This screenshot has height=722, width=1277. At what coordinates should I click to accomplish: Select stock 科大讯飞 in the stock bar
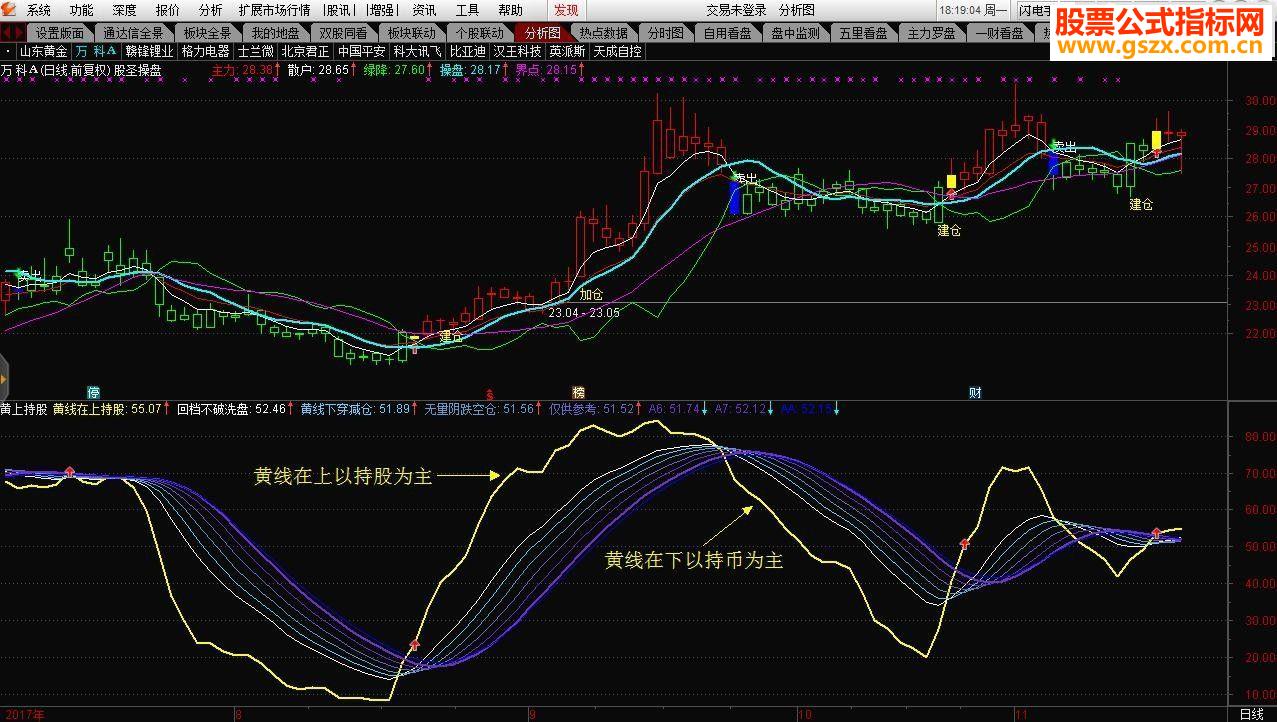click(x=417, y=51)
